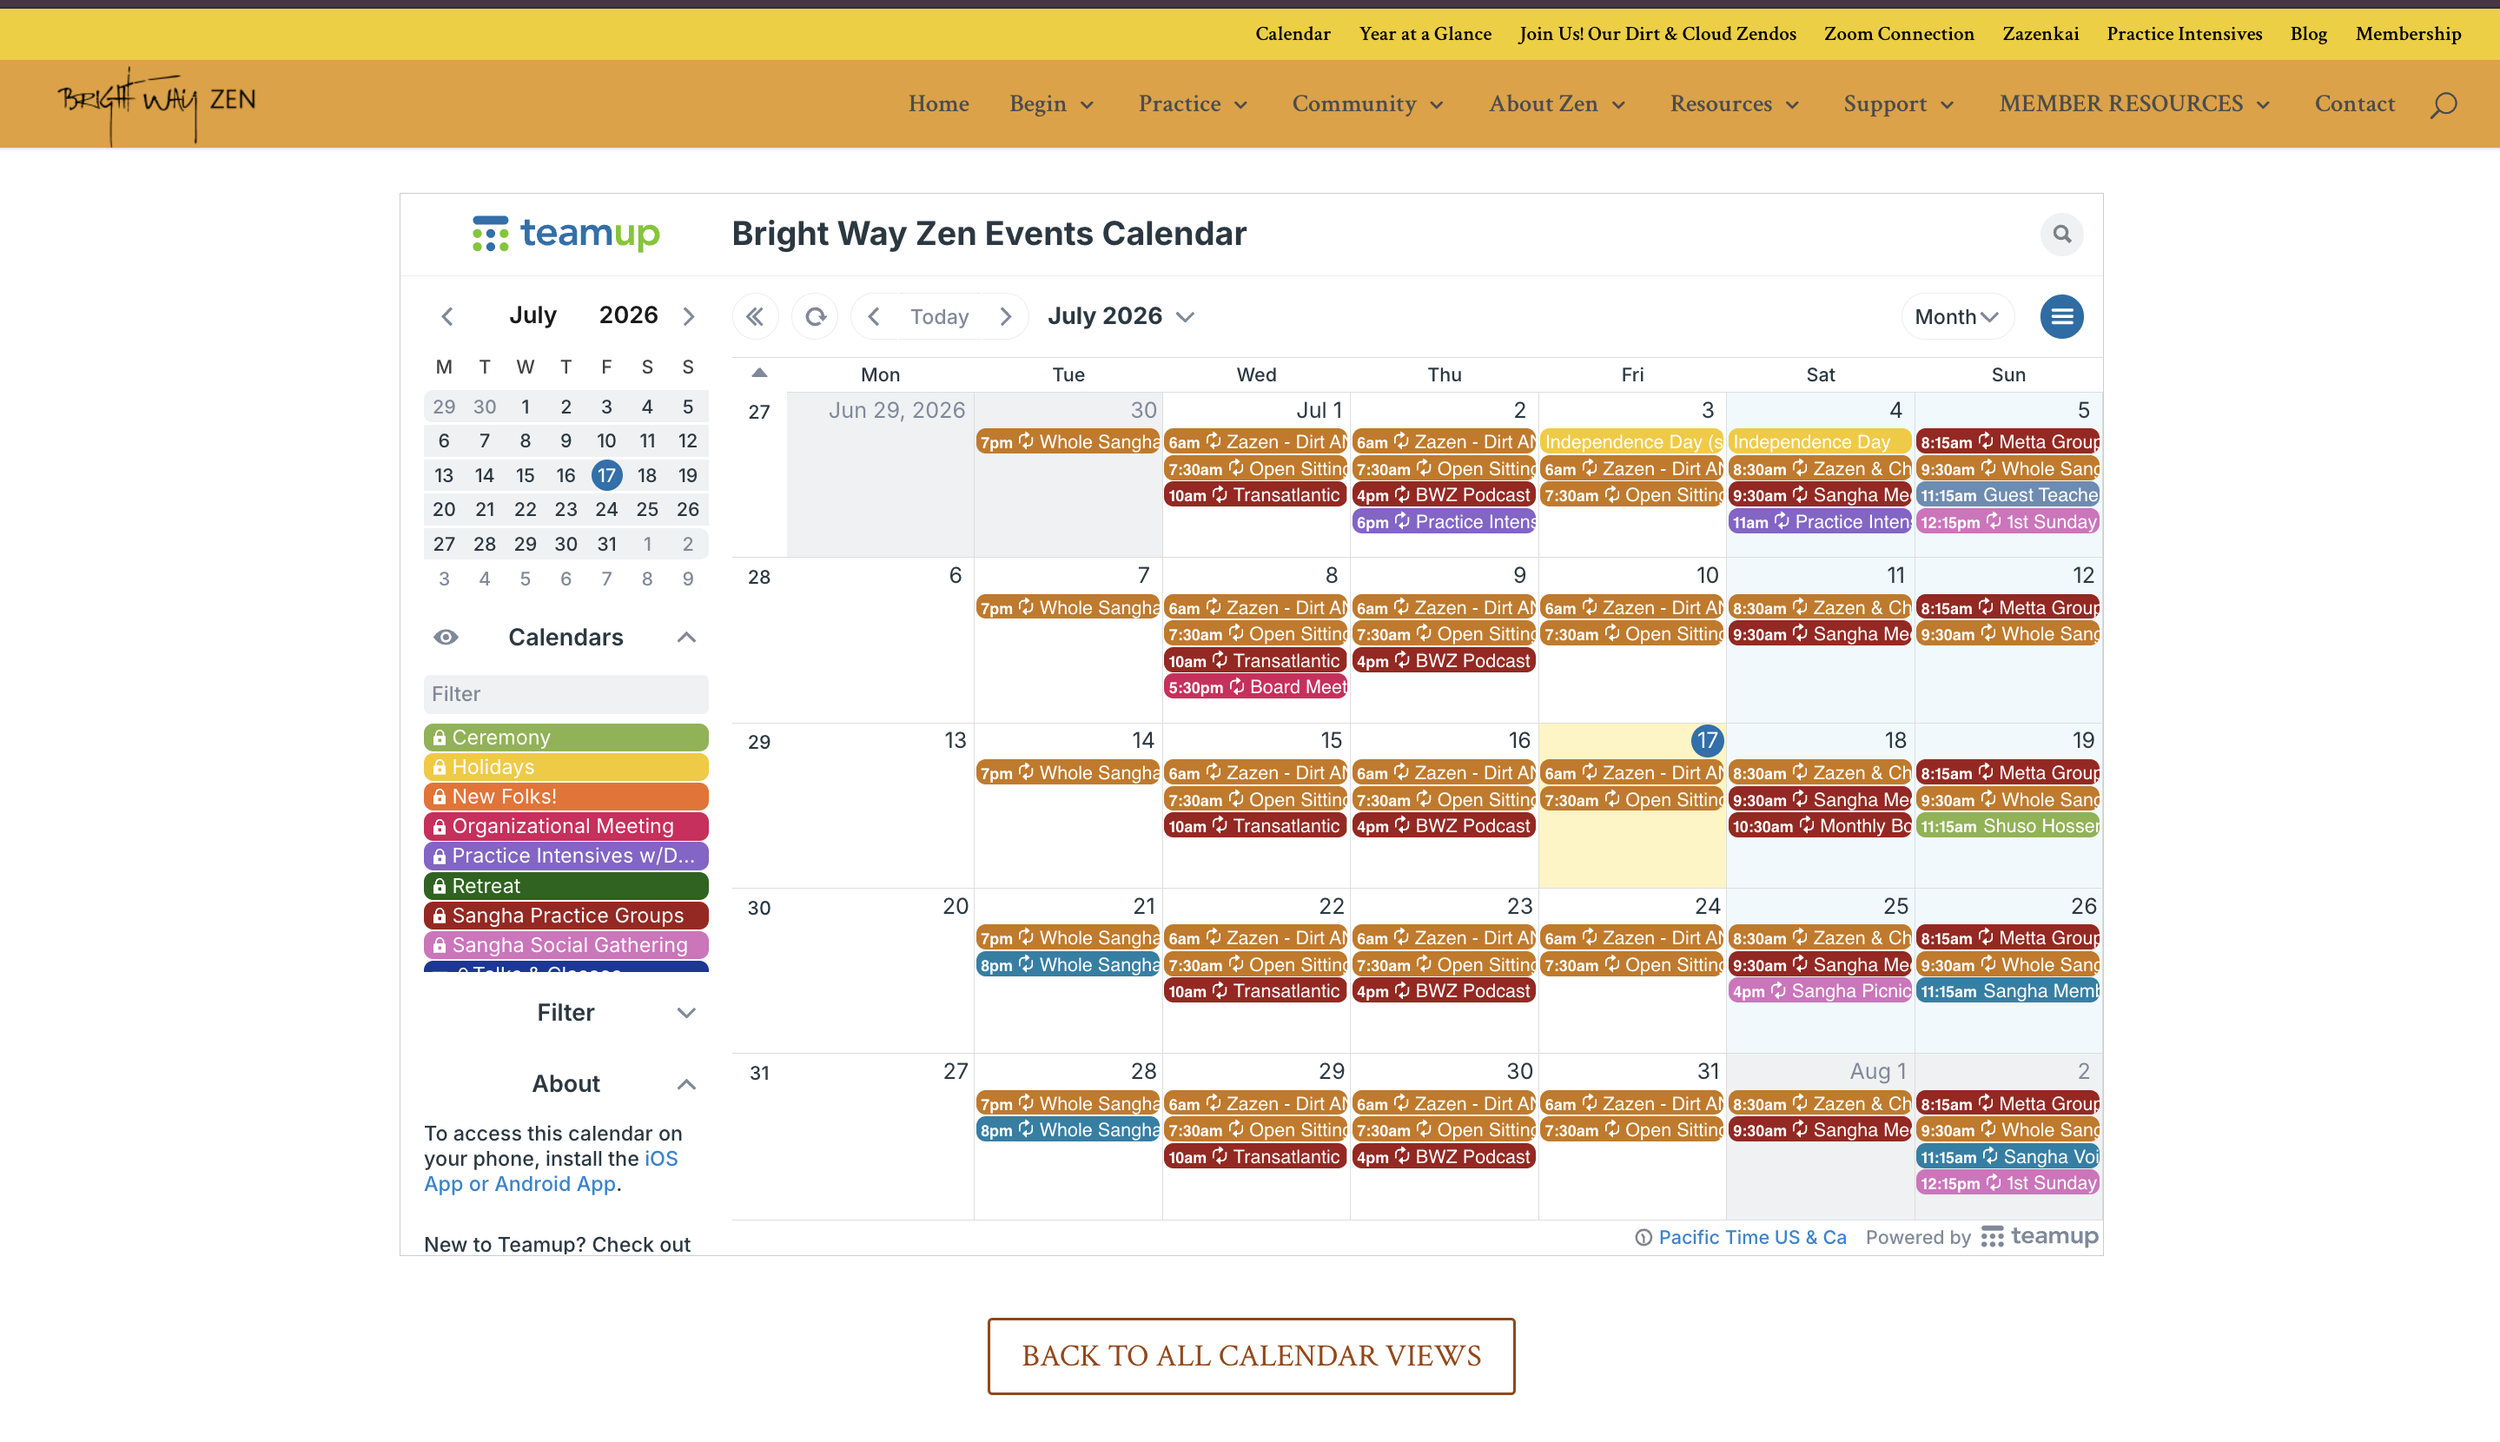
Task: Toggle the Ceremony calendar
Action: 566,737
